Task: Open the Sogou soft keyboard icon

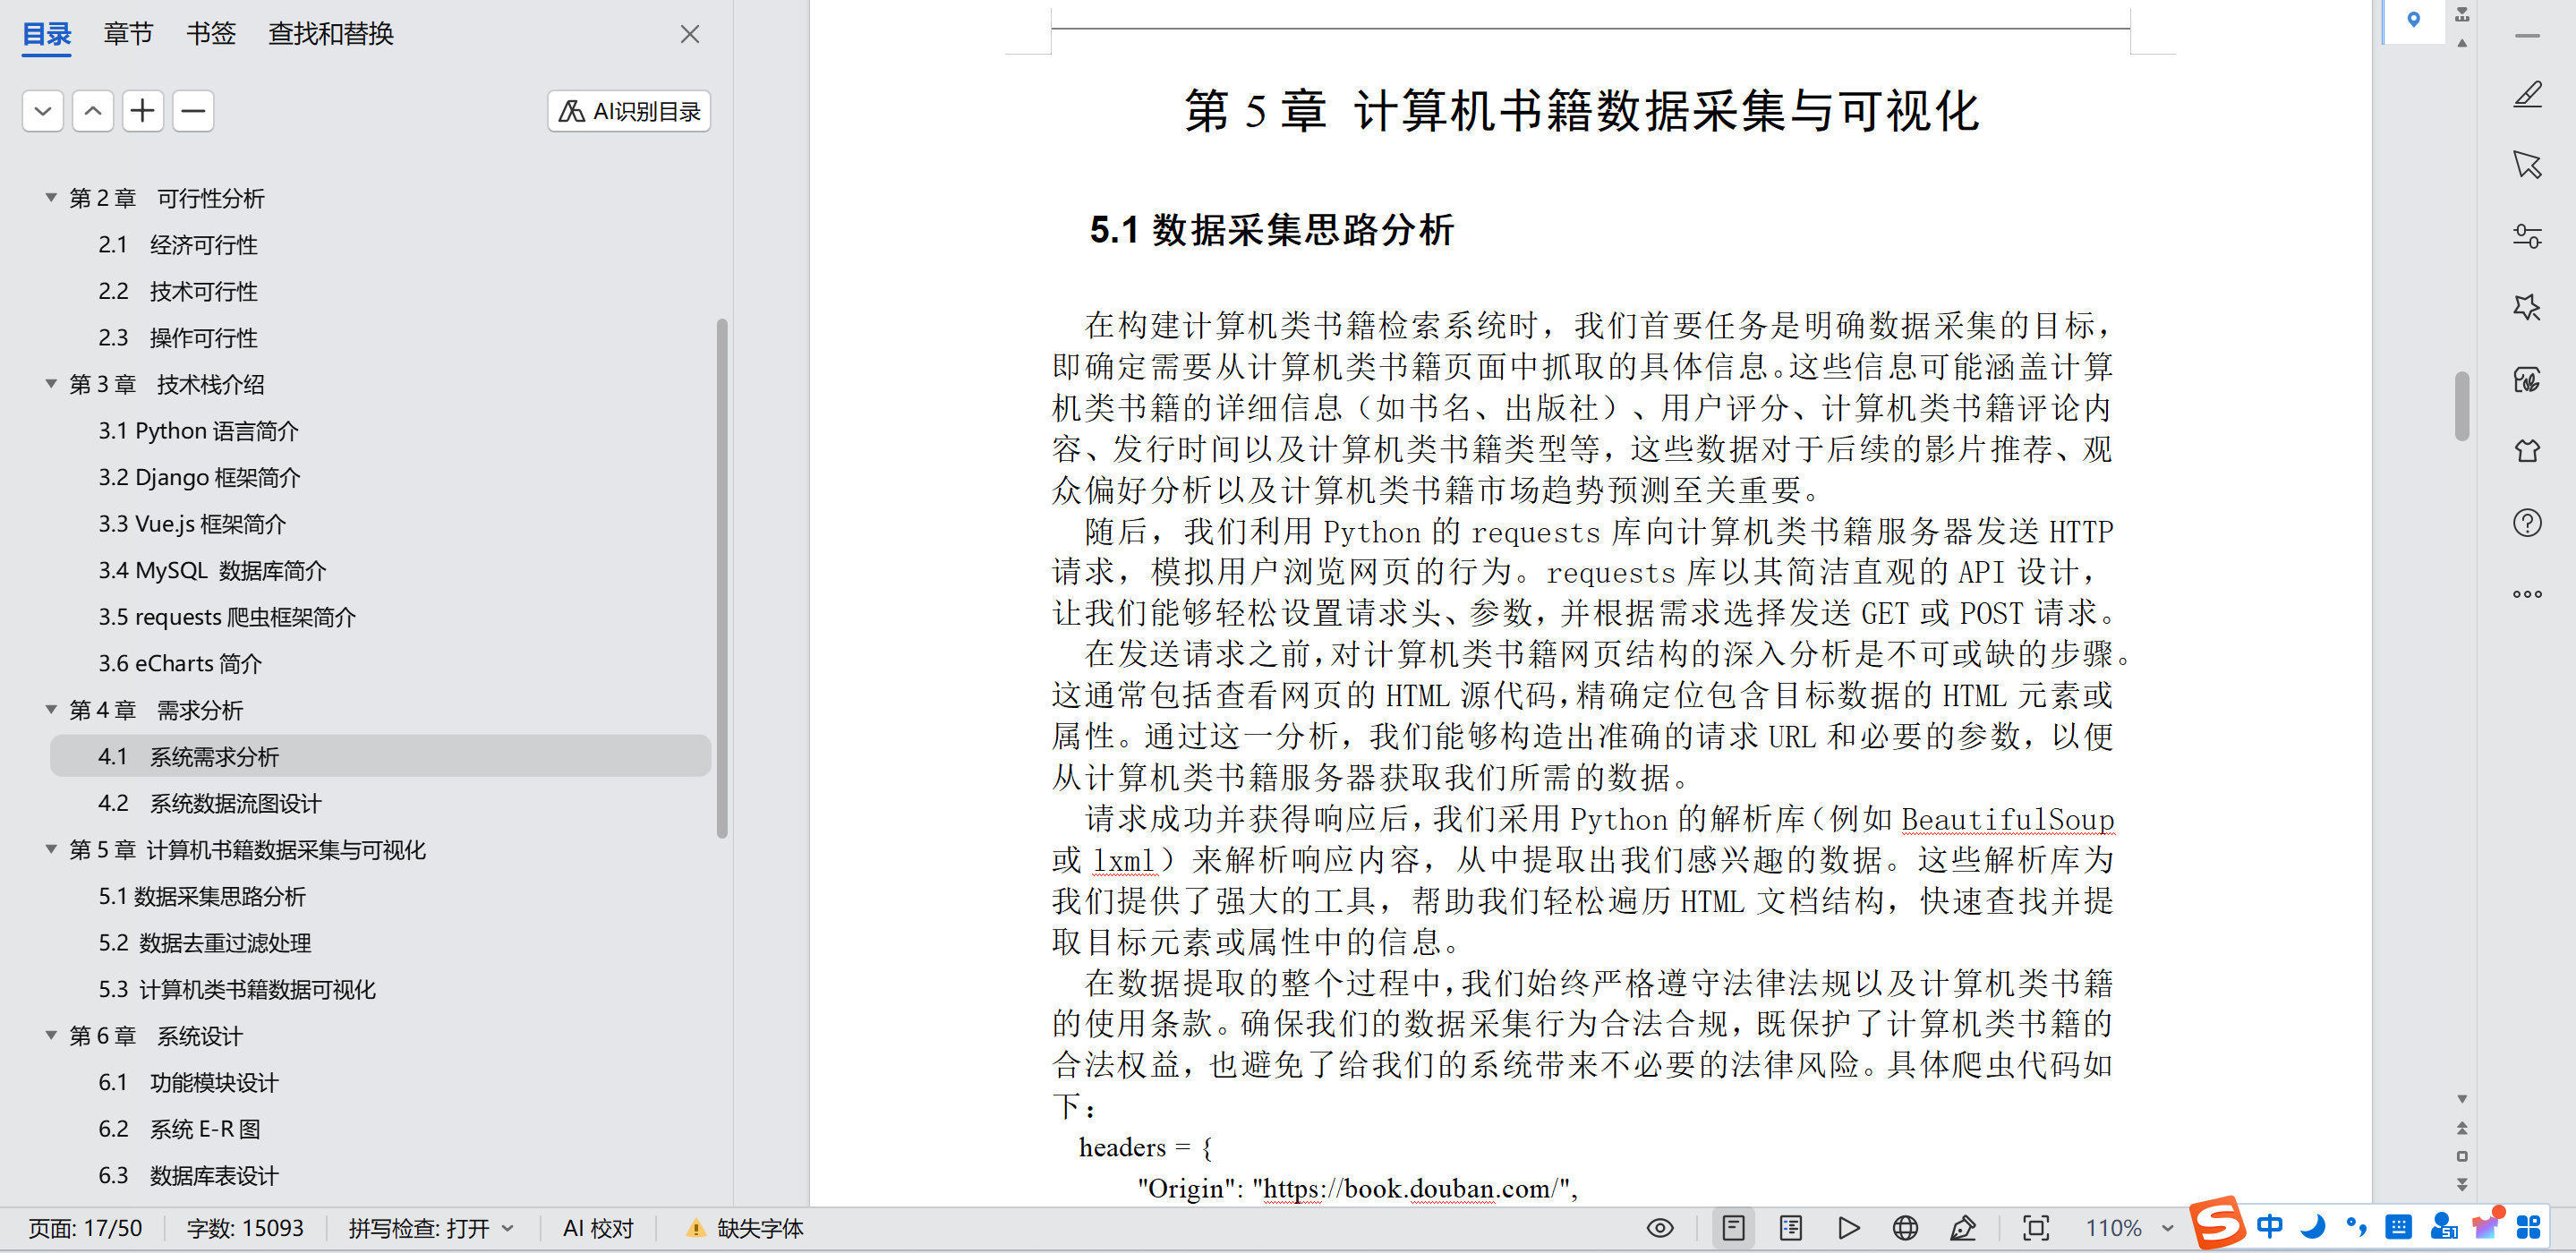Action: 2398,1226
